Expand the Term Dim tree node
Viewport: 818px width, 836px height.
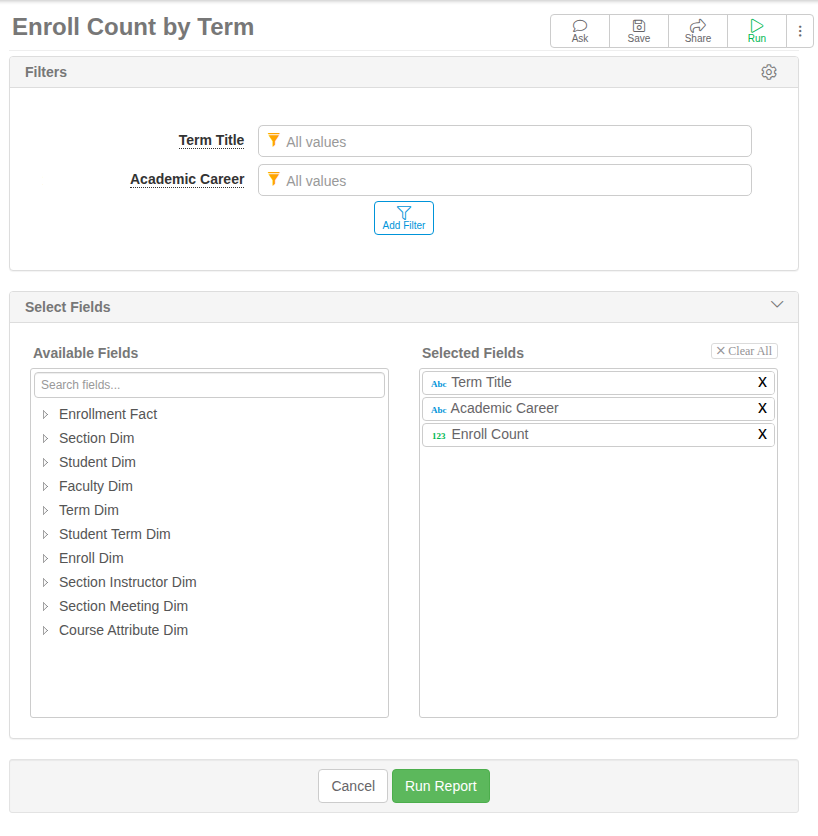45,510
